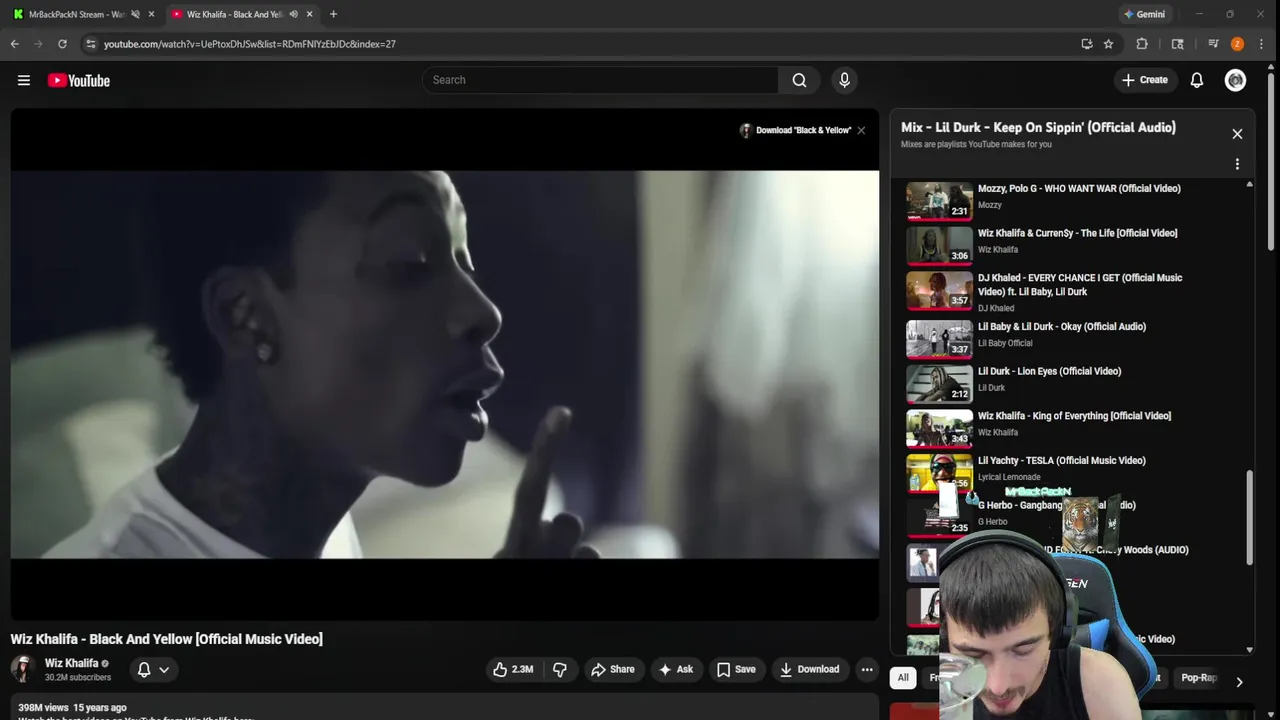Open the browser extensions puzzle icon
1280x720 pixels.
tap(1142, 44)
